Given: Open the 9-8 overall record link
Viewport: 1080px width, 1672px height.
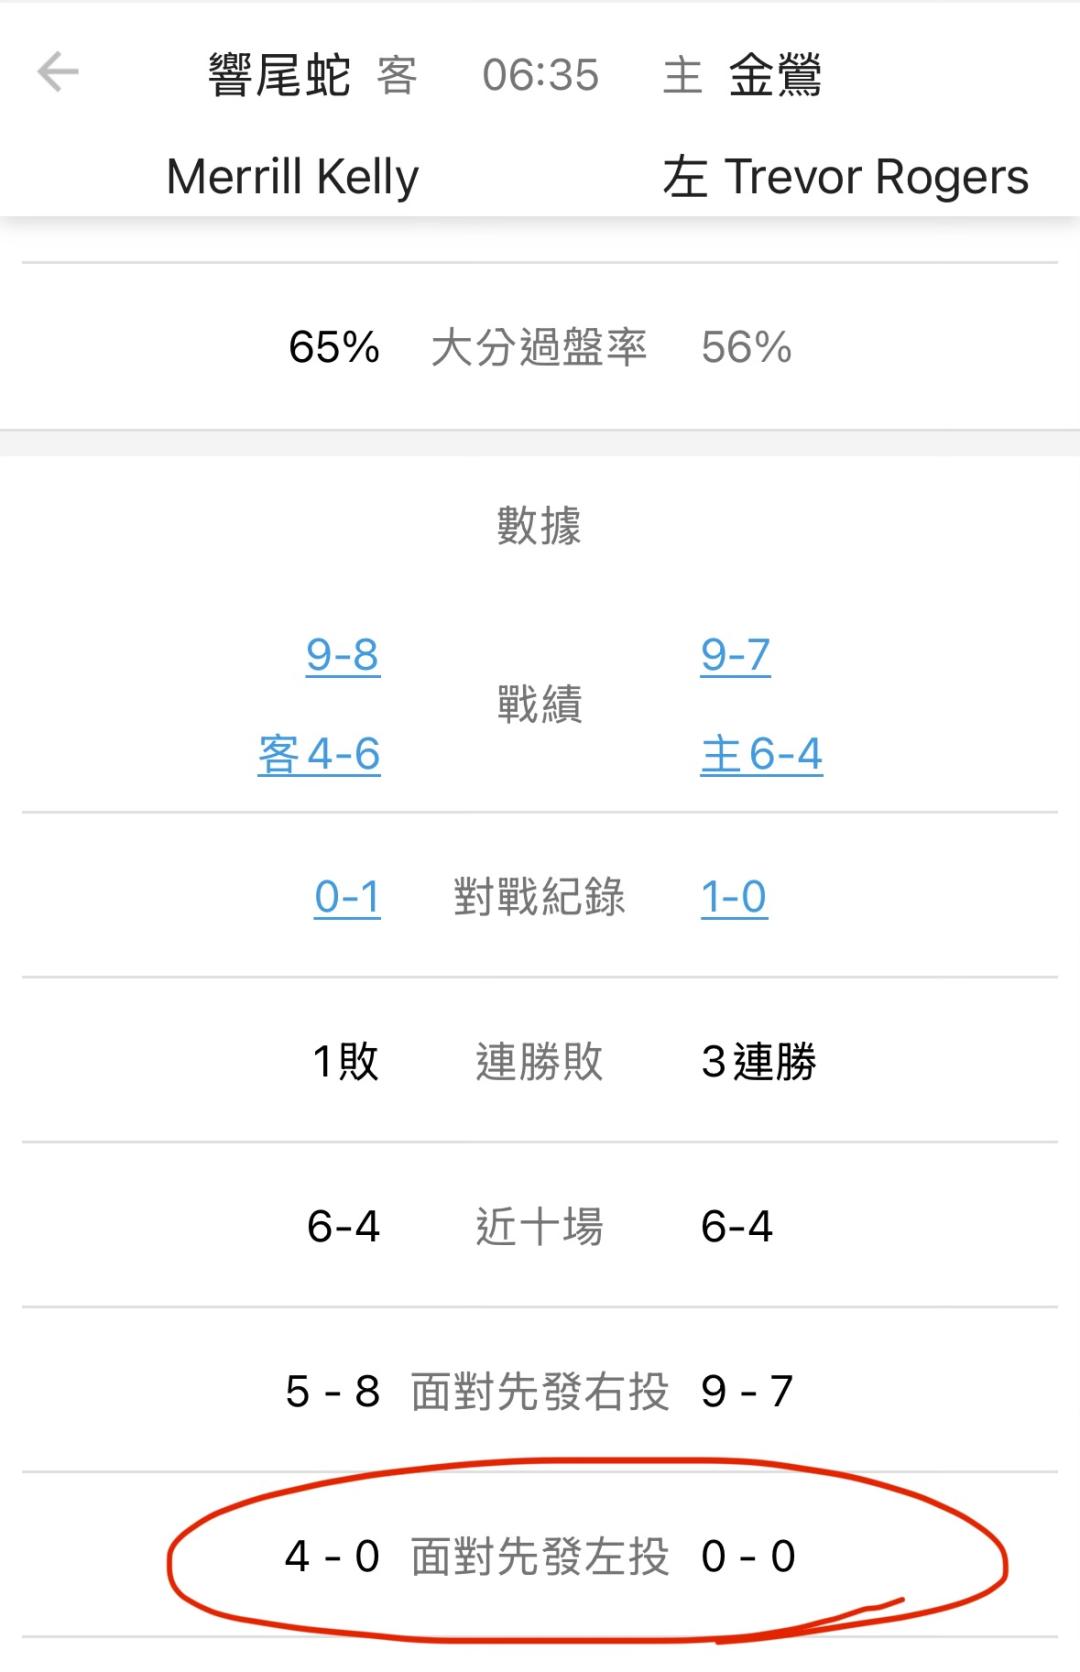Looking at the screenshot, I should click(343, 655).
